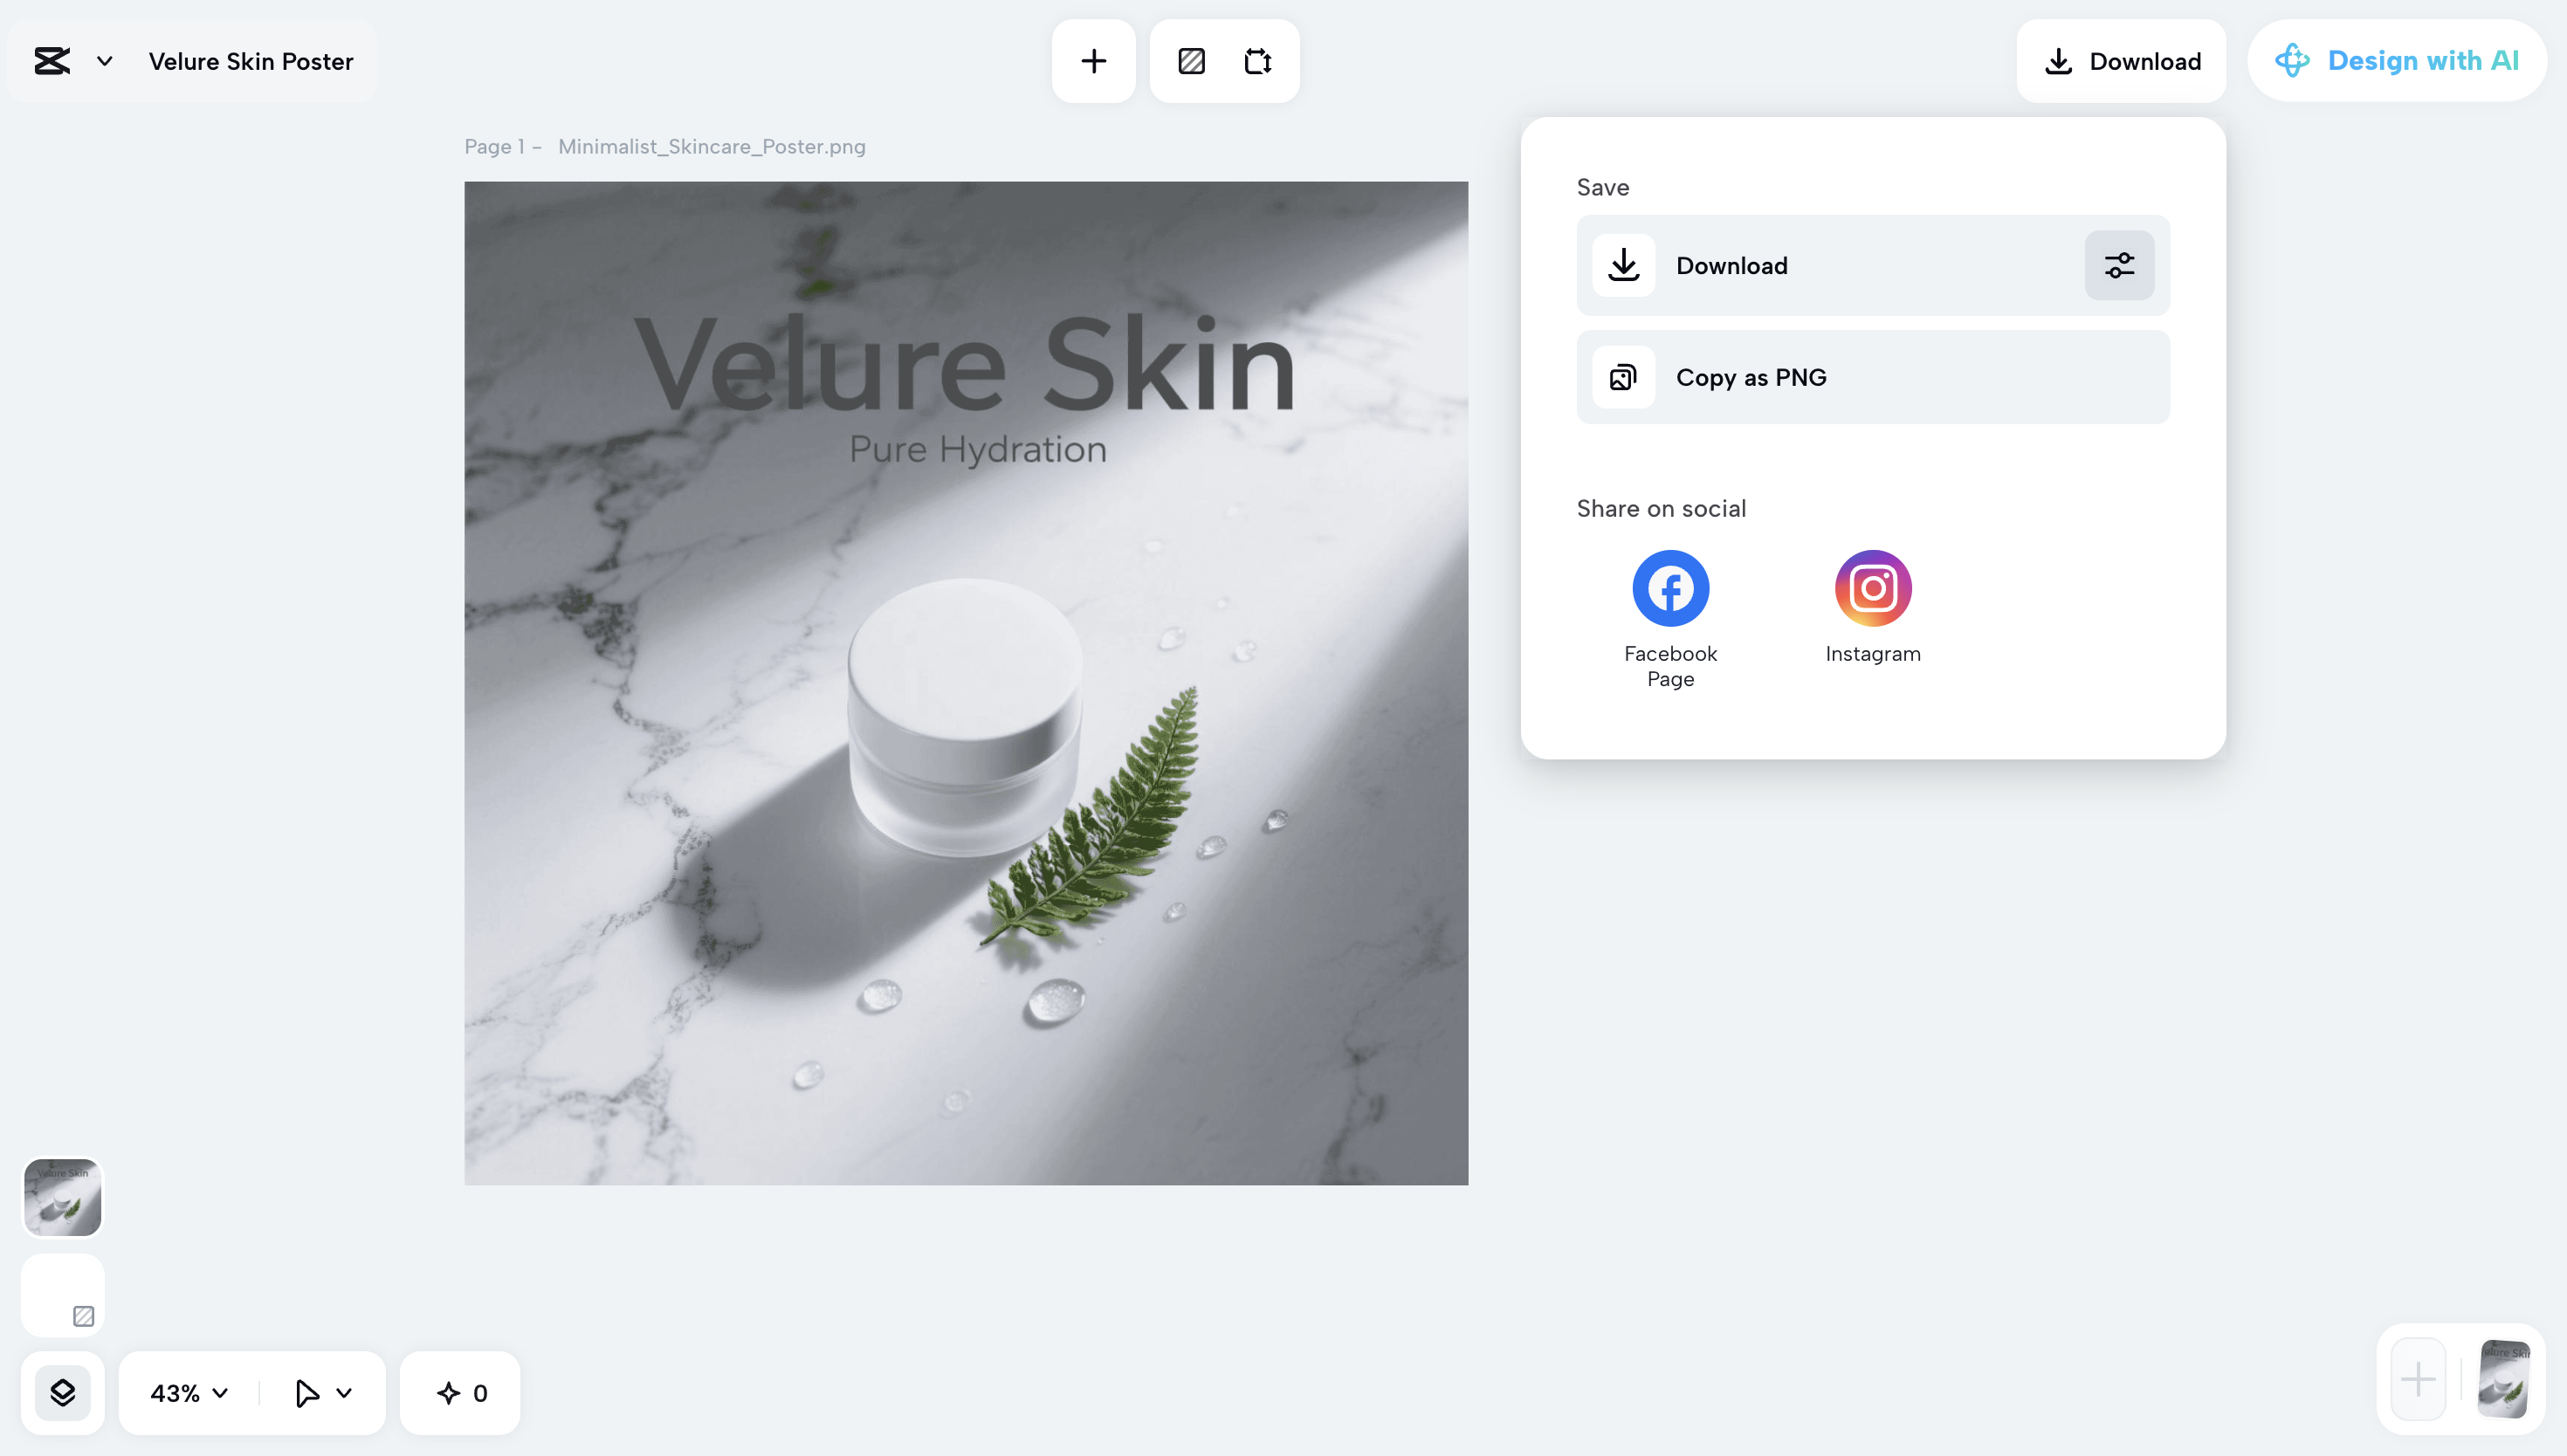Open the resize canvas icon
2567x1456 pixels.
coord(1259,61)
